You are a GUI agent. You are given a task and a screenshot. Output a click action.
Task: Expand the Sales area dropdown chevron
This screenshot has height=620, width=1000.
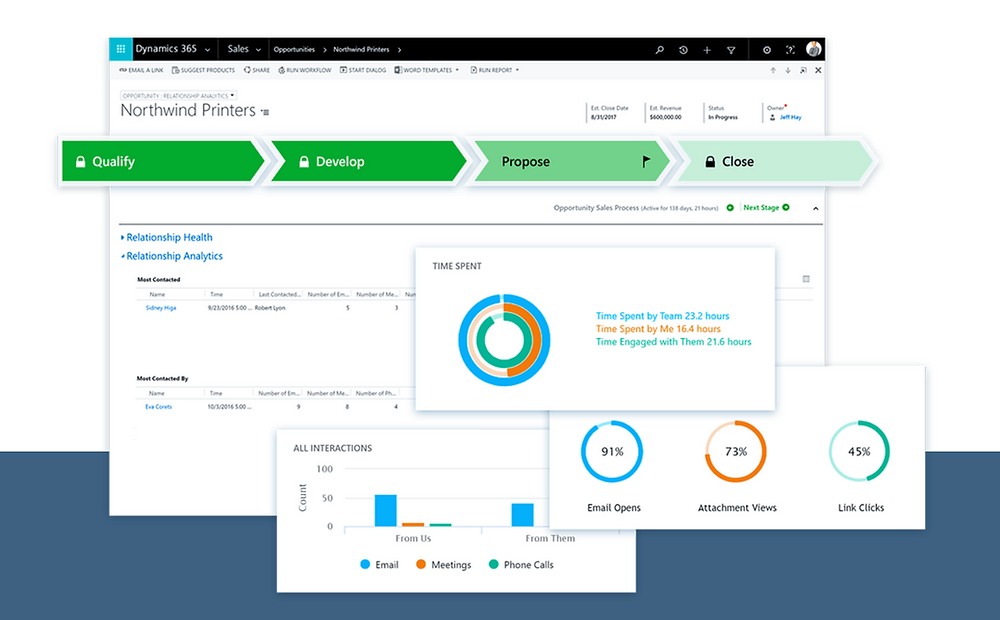(x=258, y=50)
